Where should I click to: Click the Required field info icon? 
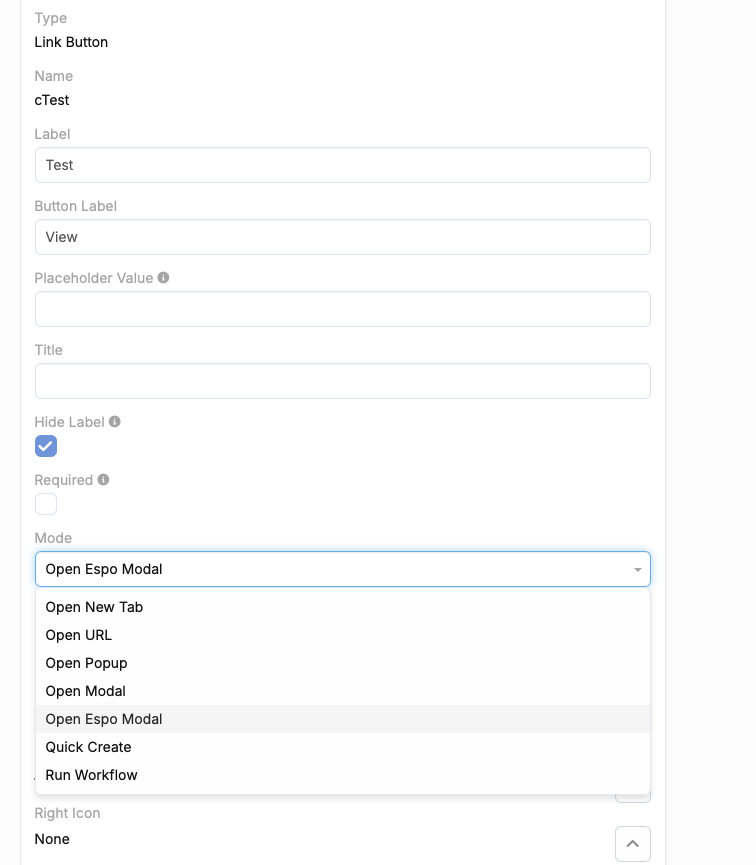pyautogui.click(x=103, y=480)
